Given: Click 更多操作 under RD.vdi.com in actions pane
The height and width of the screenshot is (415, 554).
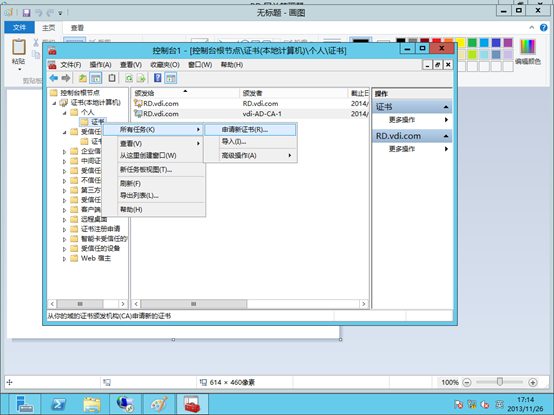Looking at the screenshot, I should click(x=402, y=149).
